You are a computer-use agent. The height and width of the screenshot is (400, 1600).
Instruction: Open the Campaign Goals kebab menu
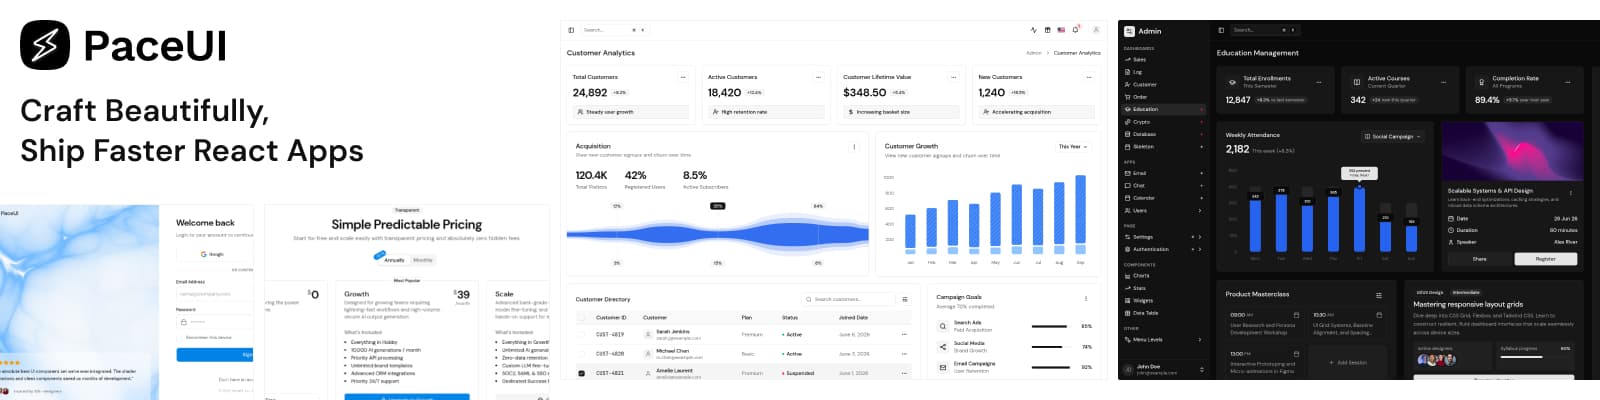(x=1086, y=298)
